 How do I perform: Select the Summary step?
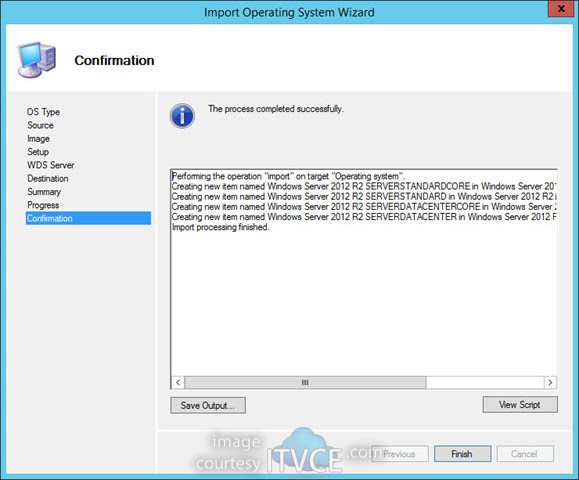point(44,192)
